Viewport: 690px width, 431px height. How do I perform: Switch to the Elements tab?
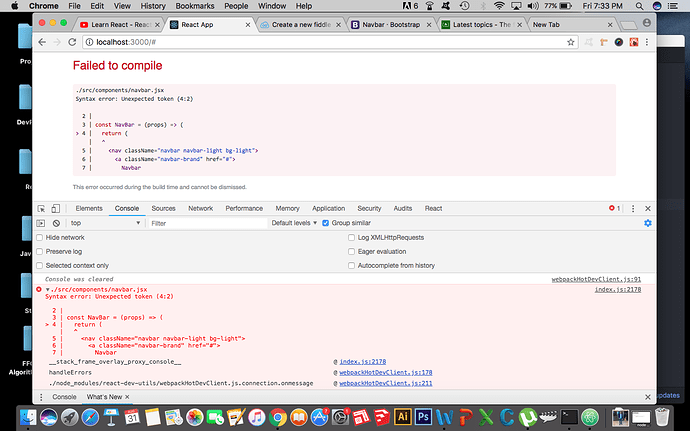pos(89,209)
